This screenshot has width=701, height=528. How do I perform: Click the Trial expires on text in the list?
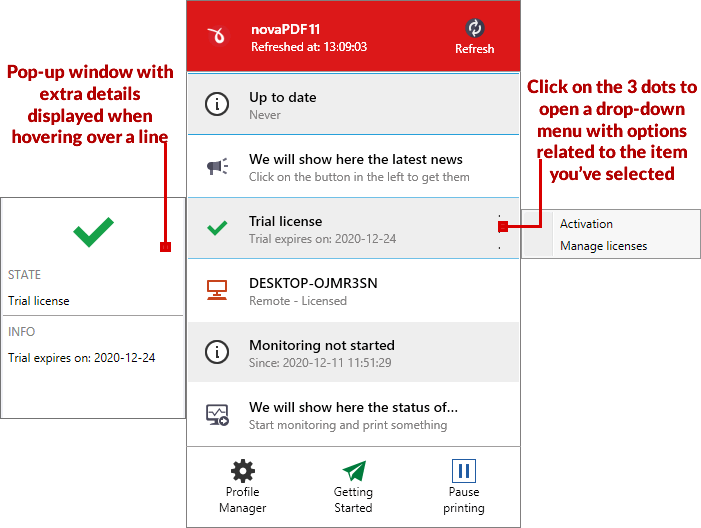click(322, 239)
